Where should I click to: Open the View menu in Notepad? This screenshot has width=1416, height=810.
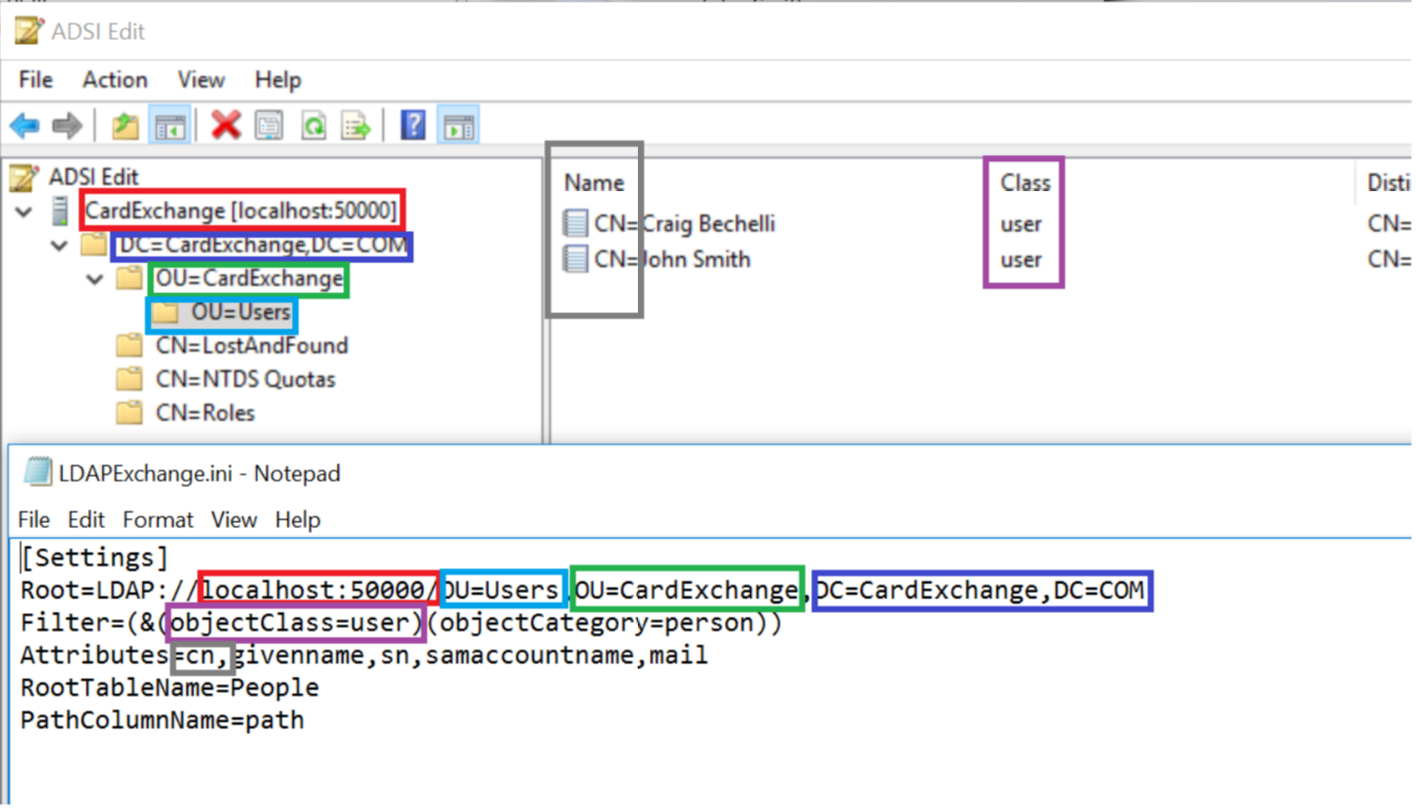coord(234,520)
